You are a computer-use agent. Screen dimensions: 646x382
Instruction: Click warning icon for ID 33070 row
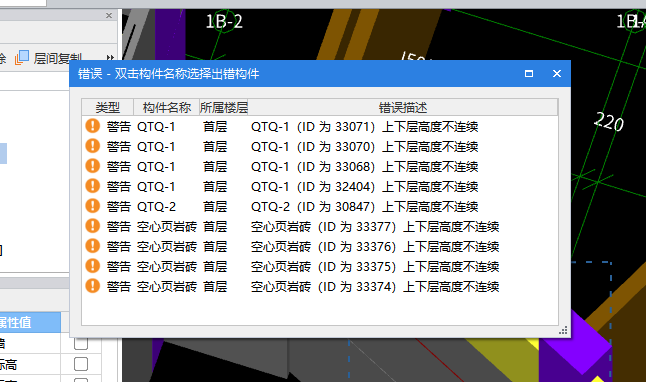tap(93, 146)
